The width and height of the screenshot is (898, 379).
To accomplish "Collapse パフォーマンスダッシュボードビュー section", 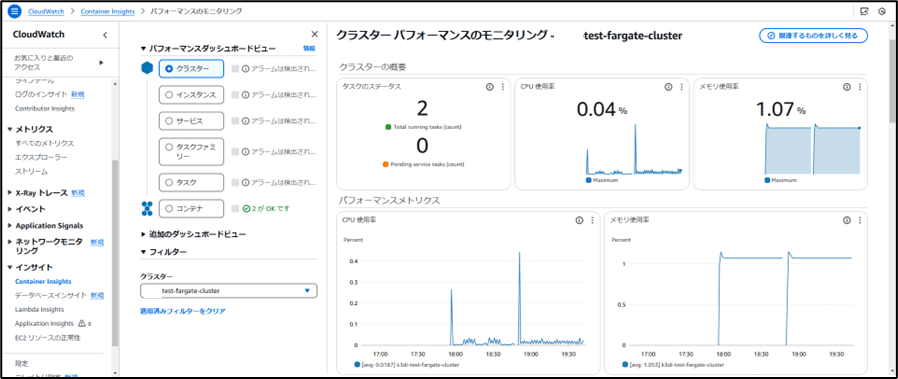I will [143, 49].
